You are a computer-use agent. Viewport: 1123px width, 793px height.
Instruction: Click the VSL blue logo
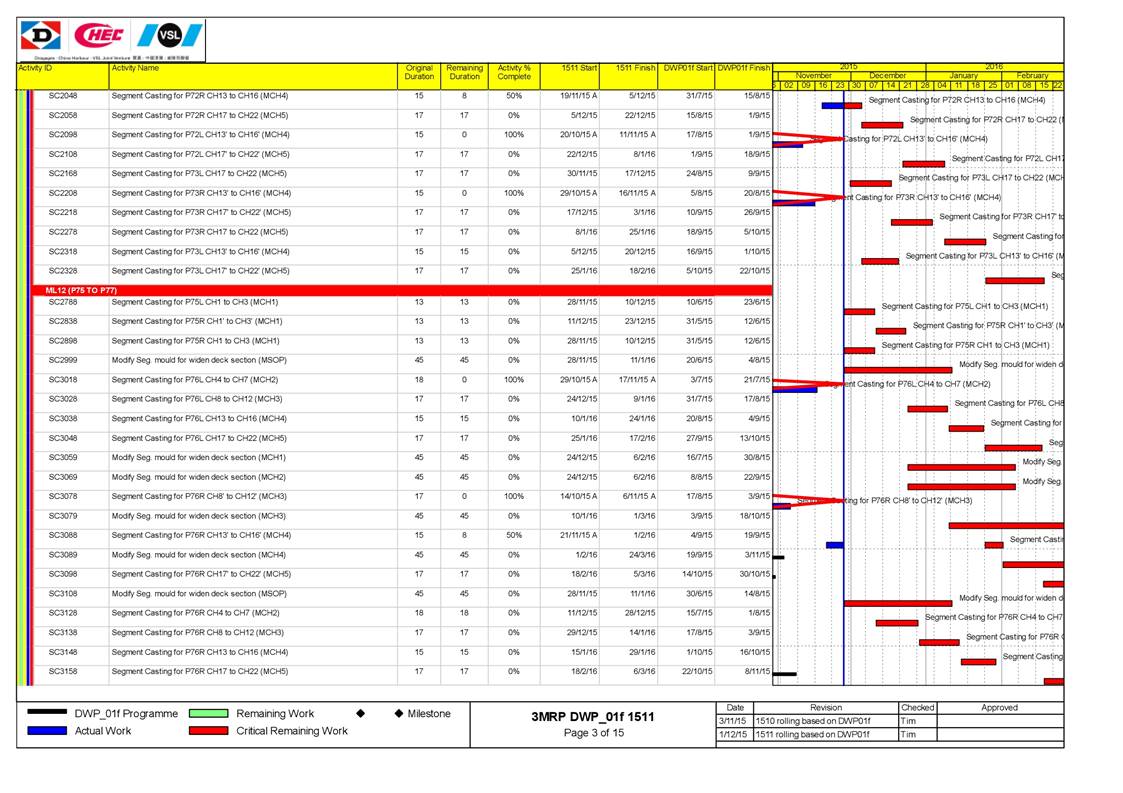[x=170, y=35]
